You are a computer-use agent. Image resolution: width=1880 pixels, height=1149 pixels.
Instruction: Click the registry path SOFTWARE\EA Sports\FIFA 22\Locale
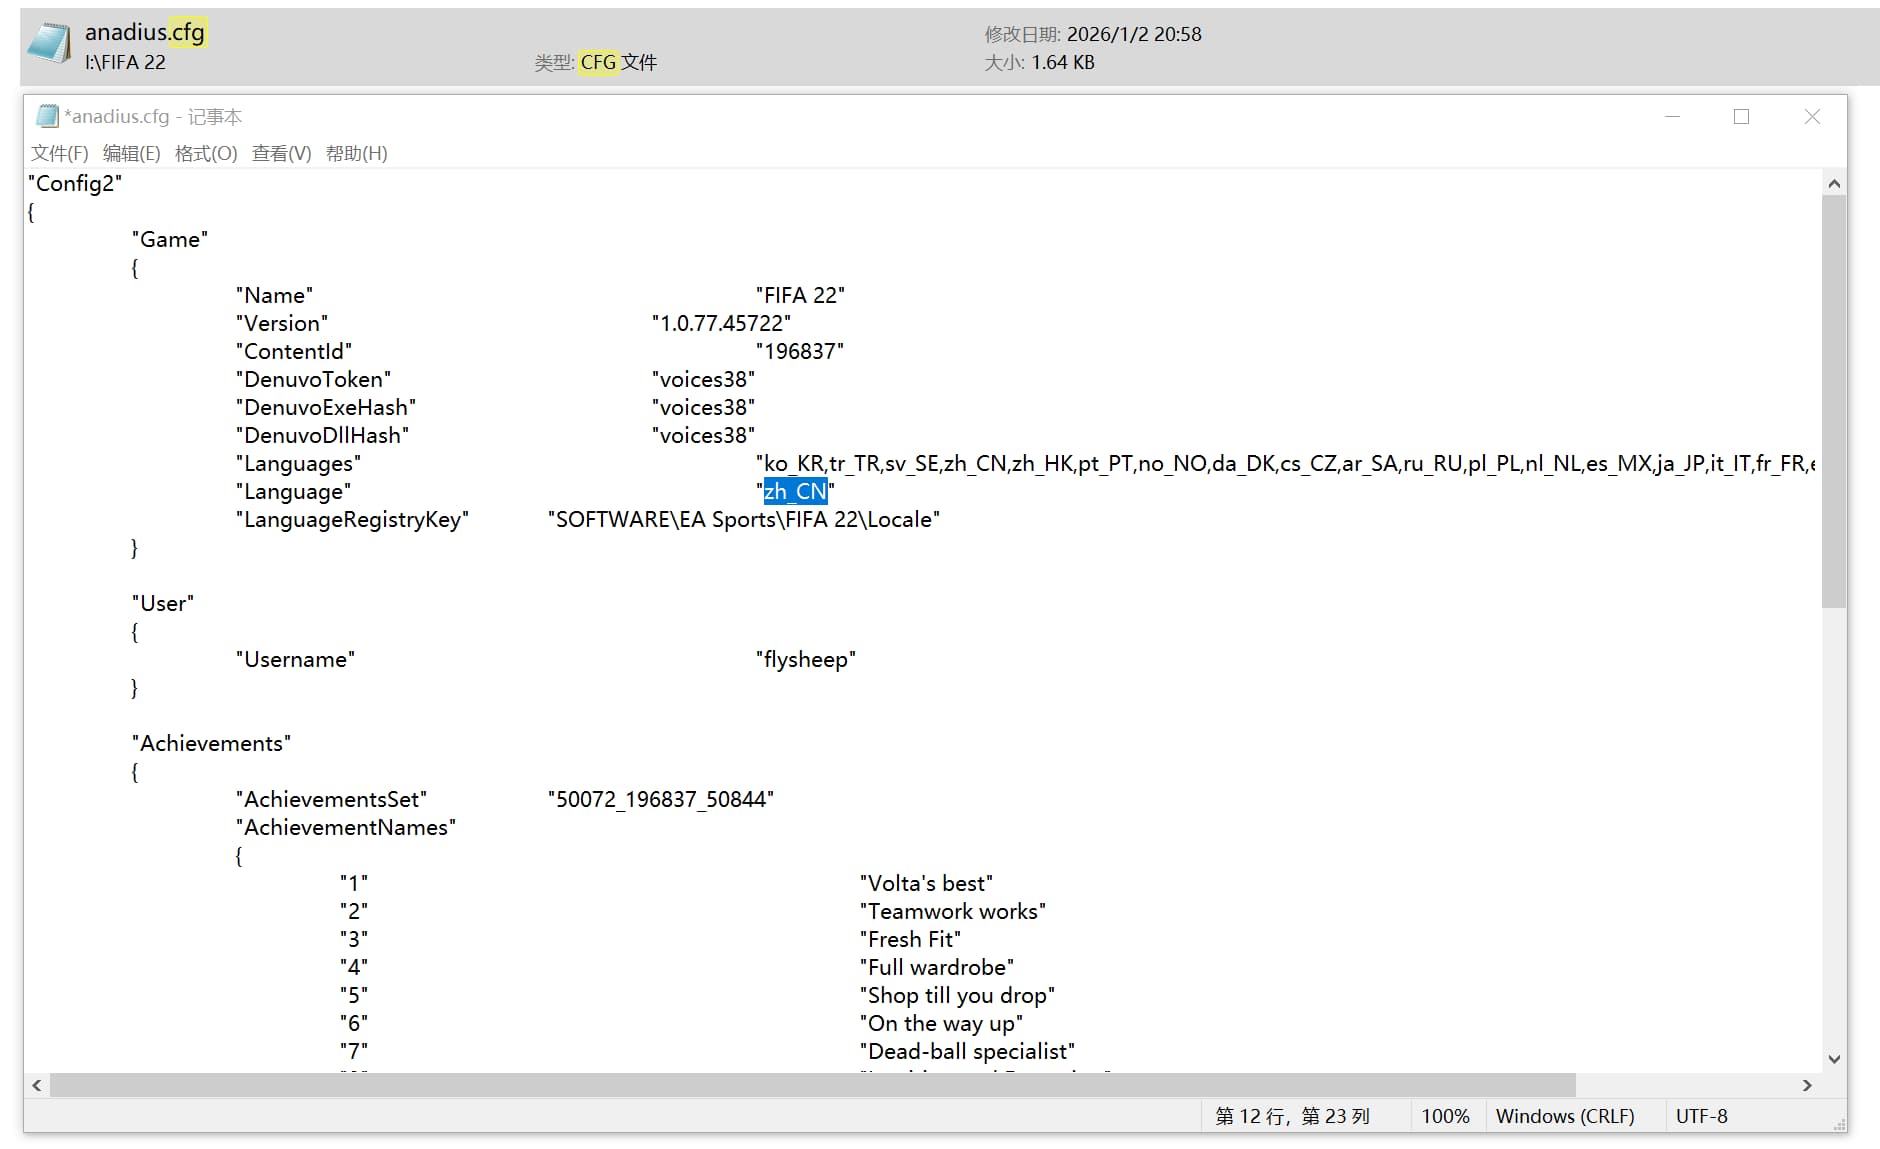(x=744, y=519)
